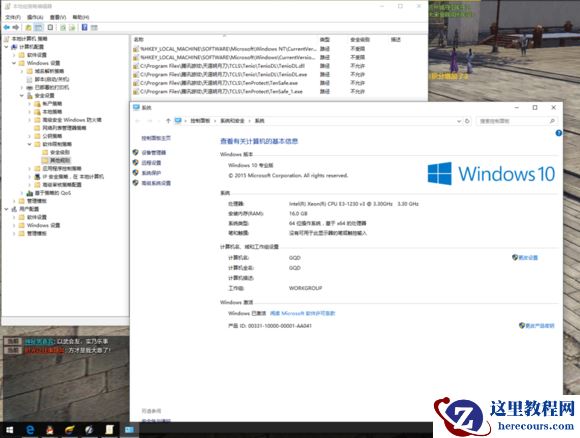Image resolution: width=580 pixels, height=438 pixels.
Task: Expand the 高级安全 Windows 防火墙 node
Action: (30, 120)
